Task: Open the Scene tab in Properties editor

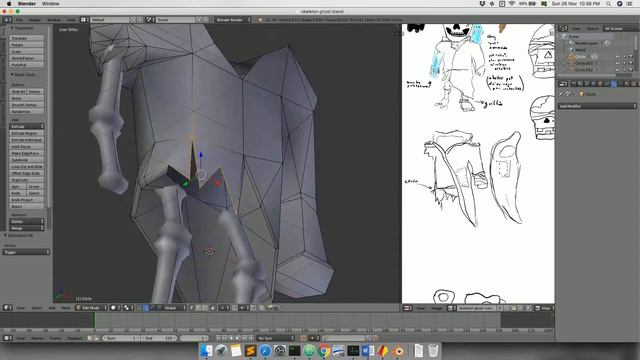Action: [x=587, y=84]
